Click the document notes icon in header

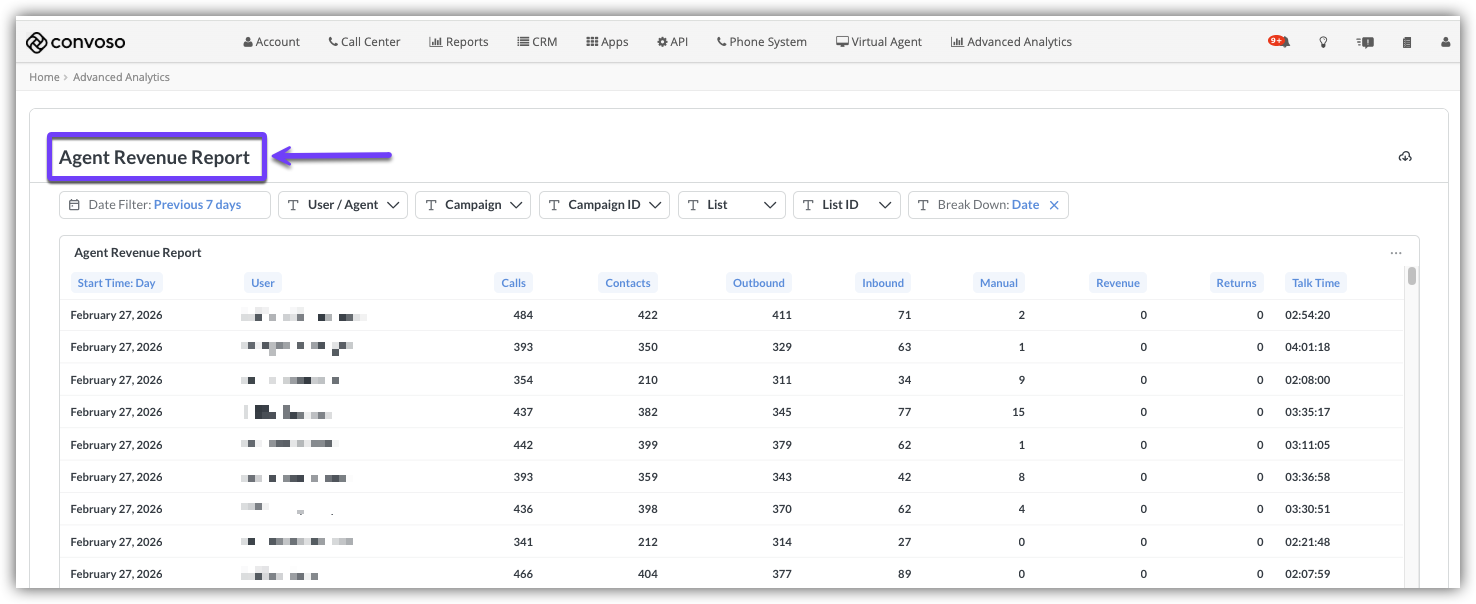[1407, 42]
